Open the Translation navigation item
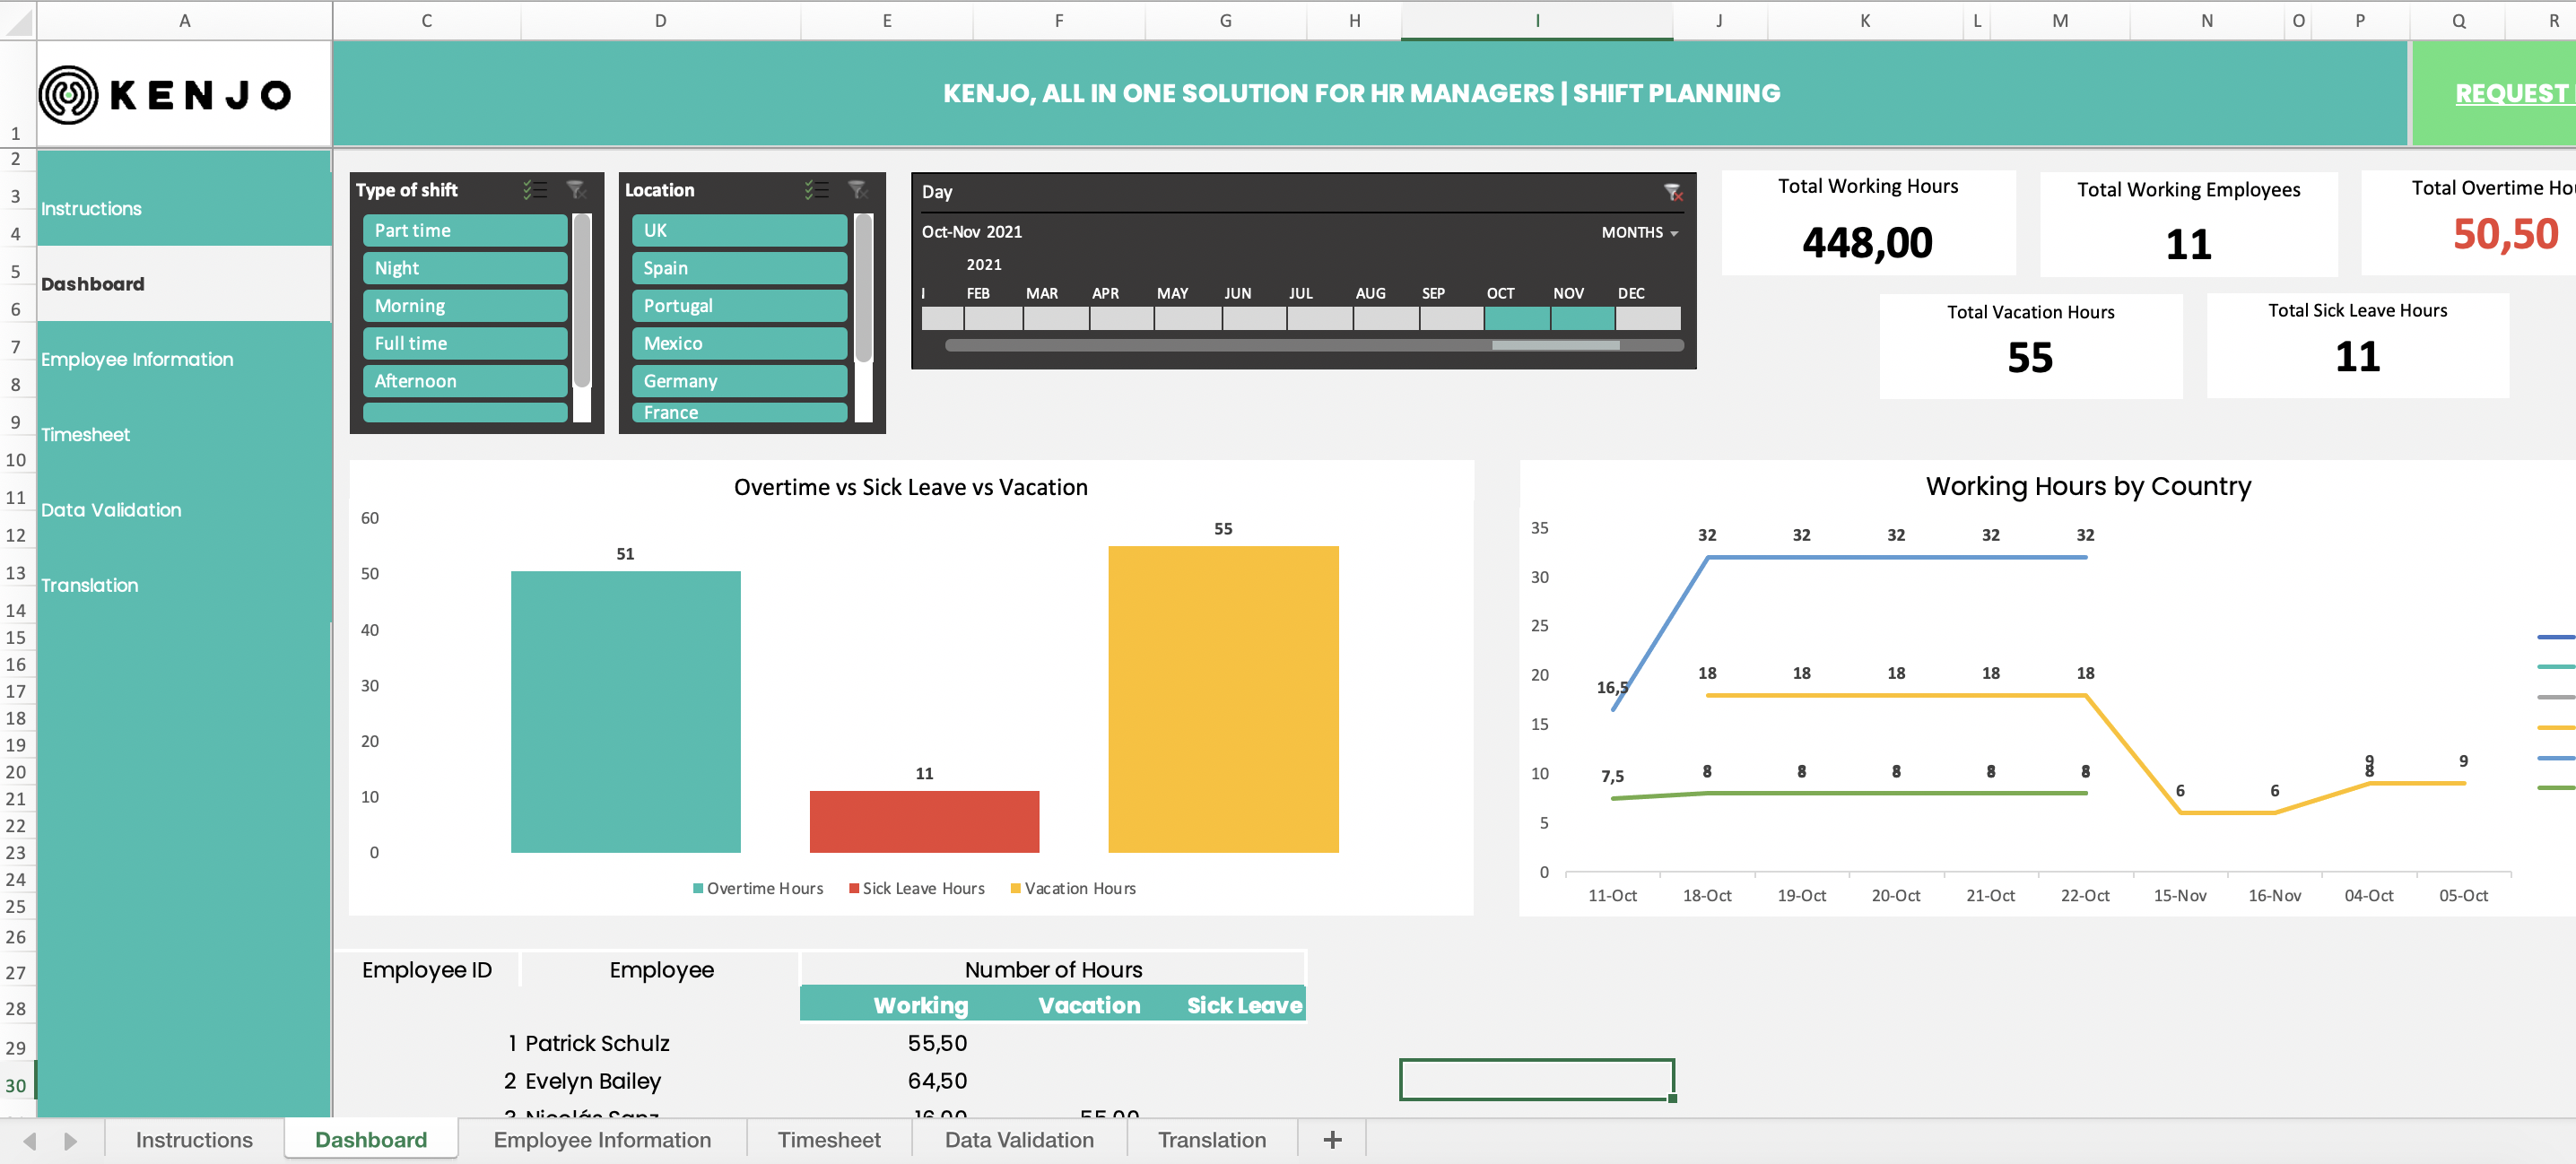The image size is (2576, 1164). tap(91, 583)
